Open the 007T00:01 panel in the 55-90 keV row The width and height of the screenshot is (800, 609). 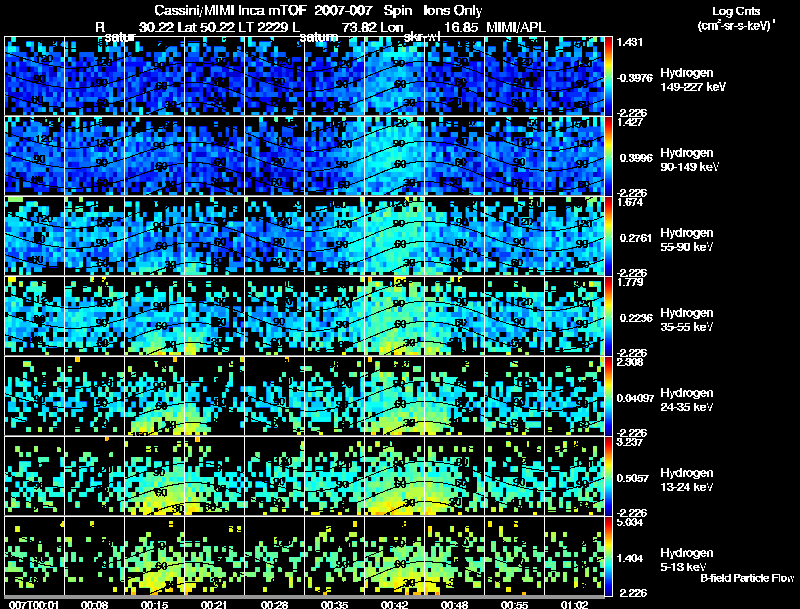pyautogui.click(x=34, y=236)
